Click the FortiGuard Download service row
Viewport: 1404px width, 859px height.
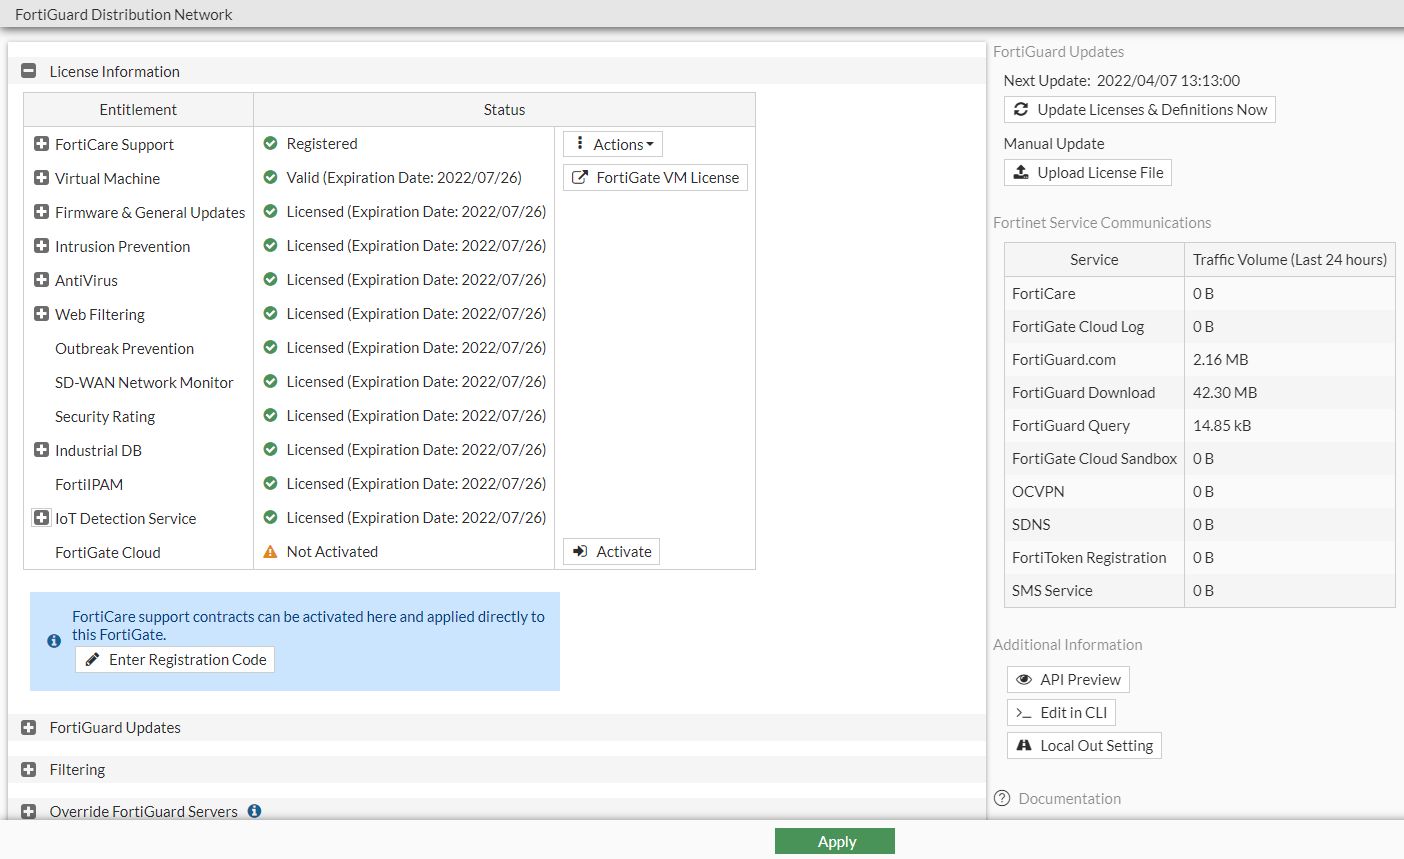pyautogui.click(x=1200, y=393)
